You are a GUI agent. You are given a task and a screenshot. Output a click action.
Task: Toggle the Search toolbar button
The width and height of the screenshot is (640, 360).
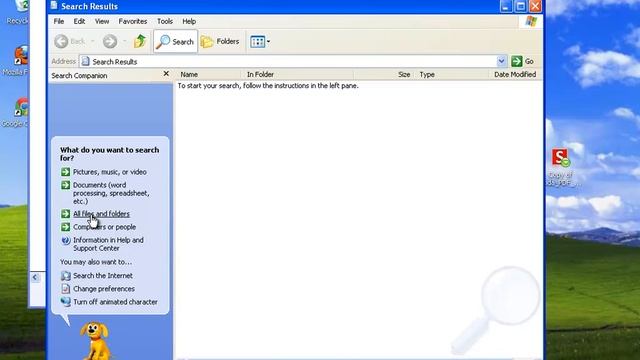pyautogui.click(x=176, y=41)
